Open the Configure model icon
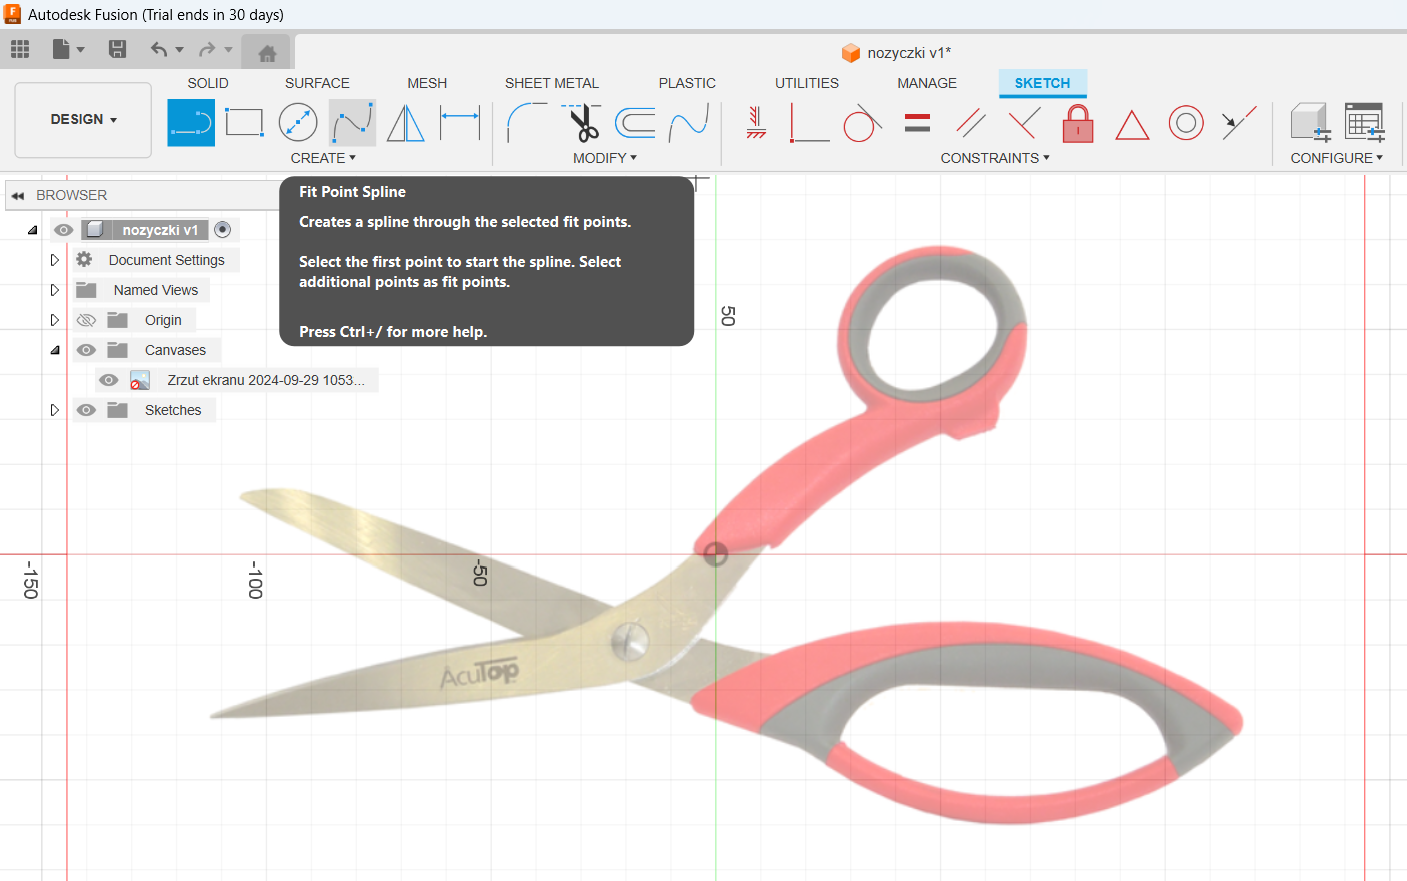 point(1310,123)
